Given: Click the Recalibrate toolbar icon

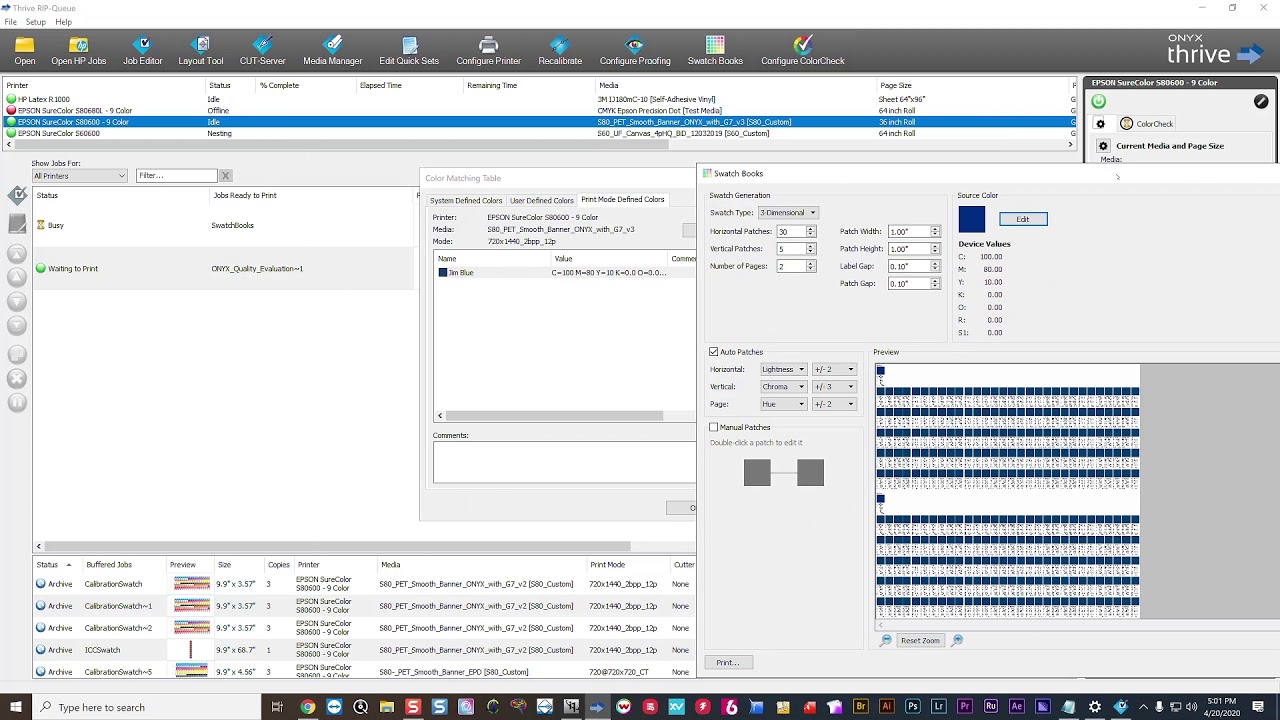Looking at the screenshot, I should click(x=560, y=51).
